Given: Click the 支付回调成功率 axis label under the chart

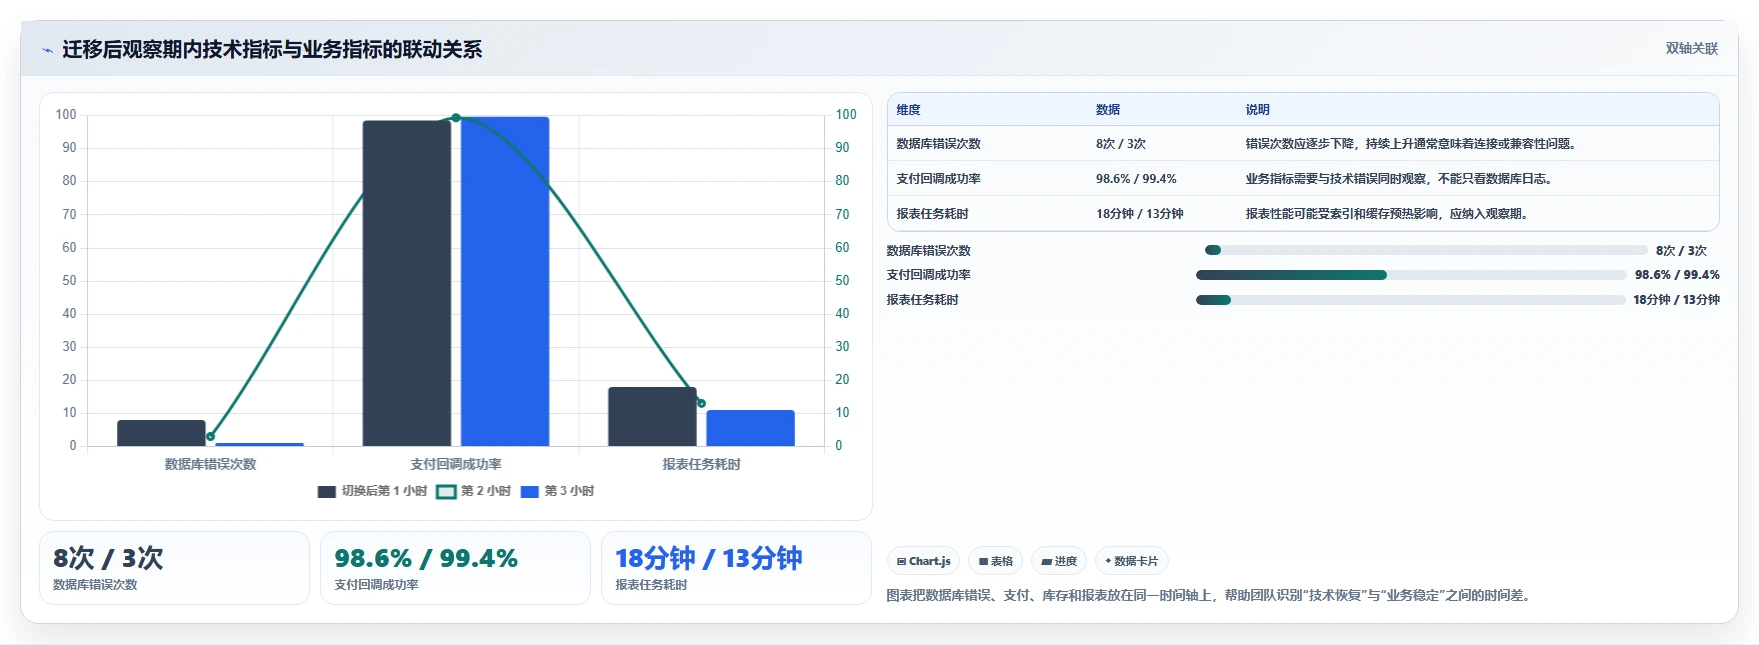Looking at the screenshot, I should tap(456, 464).
